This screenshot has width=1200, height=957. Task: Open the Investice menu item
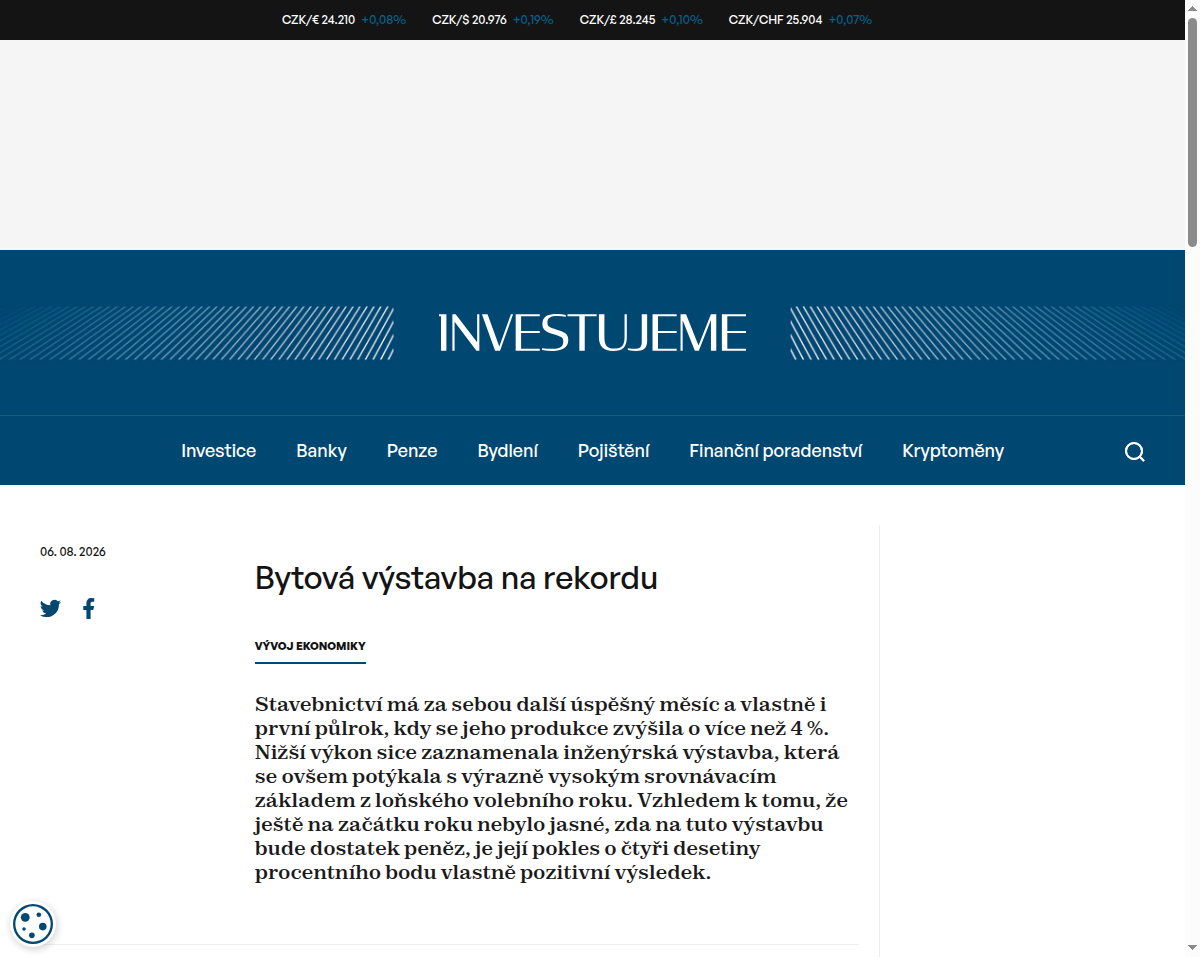(218, 451)
